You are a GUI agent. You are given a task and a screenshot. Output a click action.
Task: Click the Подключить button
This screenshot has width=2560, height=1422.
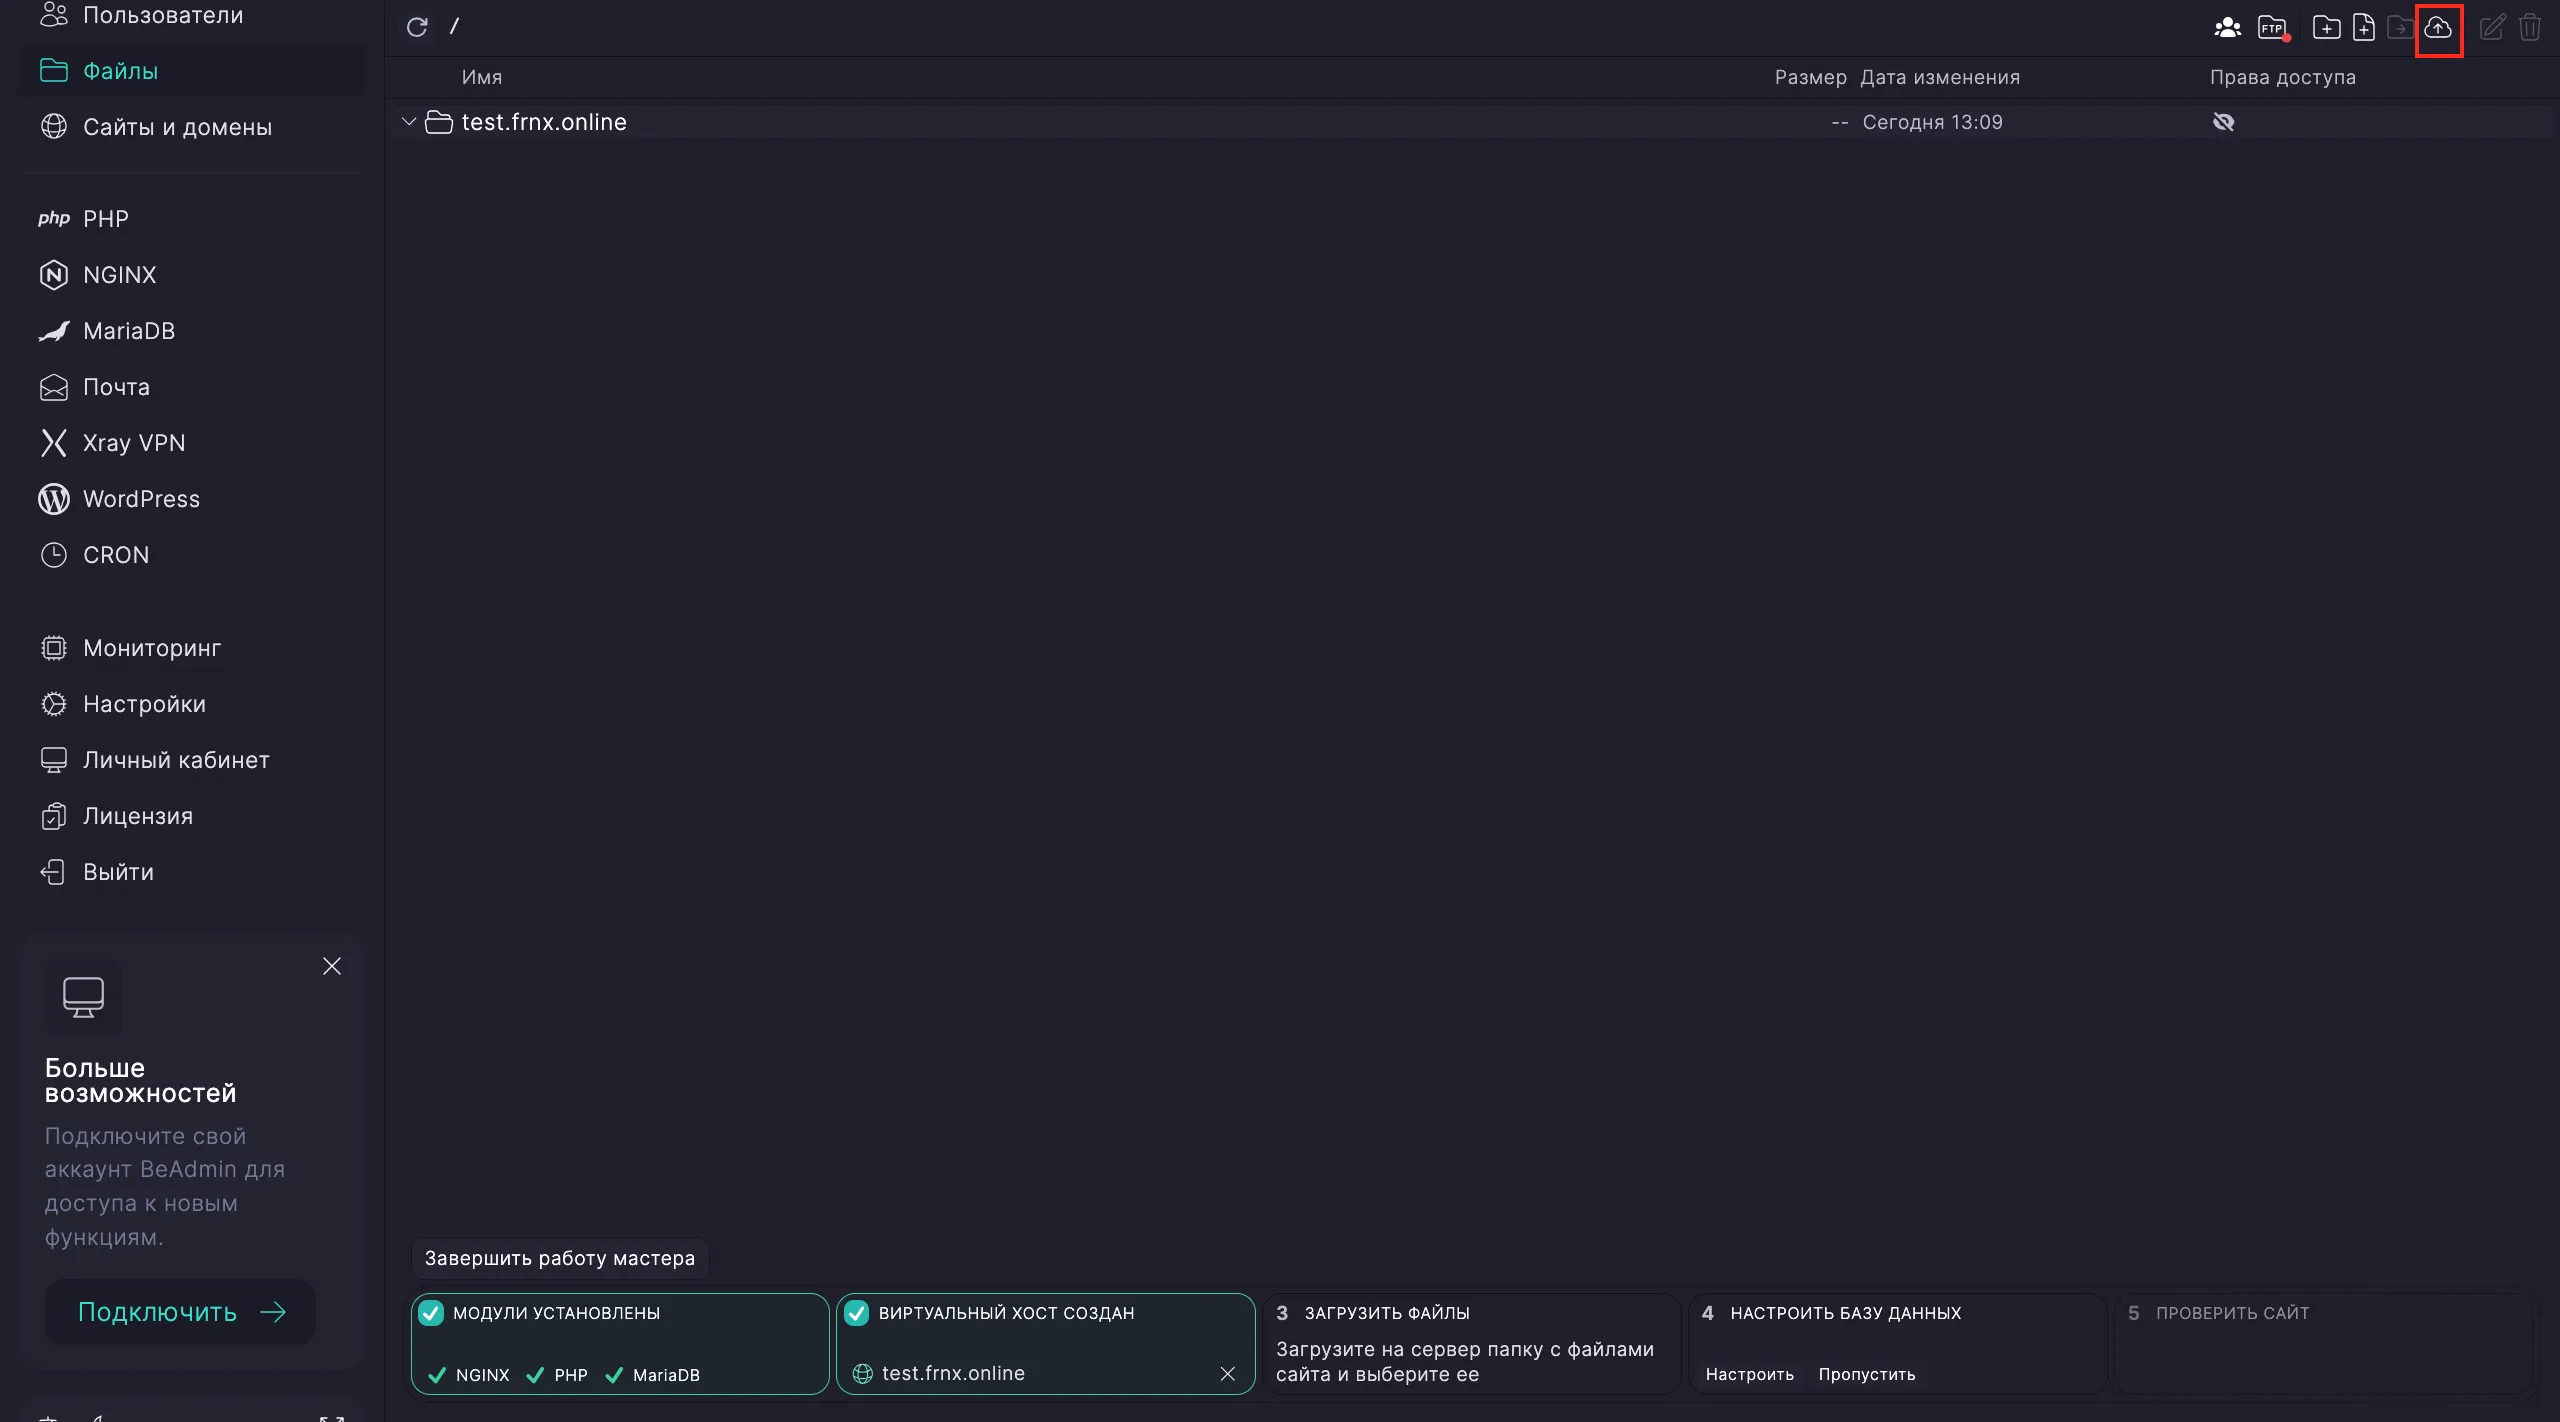(181, 1312)
